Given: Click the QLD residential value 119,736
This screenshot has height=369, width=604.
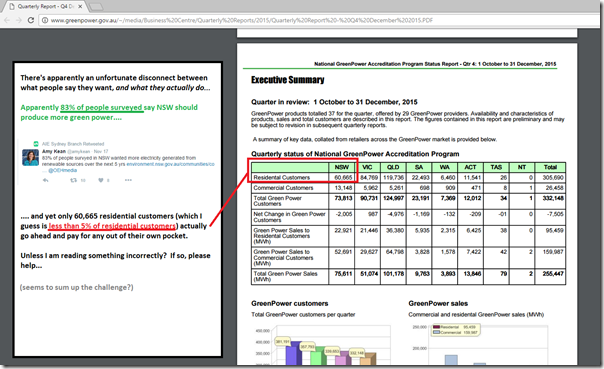Looking at the screenshot, I should click(x=393, y=178).
